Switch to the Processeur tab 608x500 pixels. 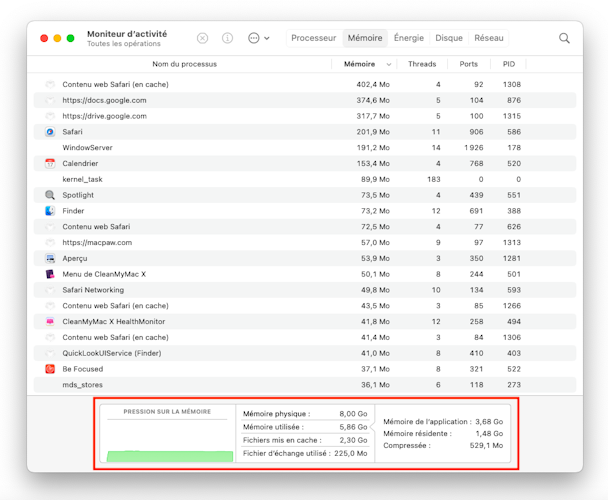(x=314, y=38)
